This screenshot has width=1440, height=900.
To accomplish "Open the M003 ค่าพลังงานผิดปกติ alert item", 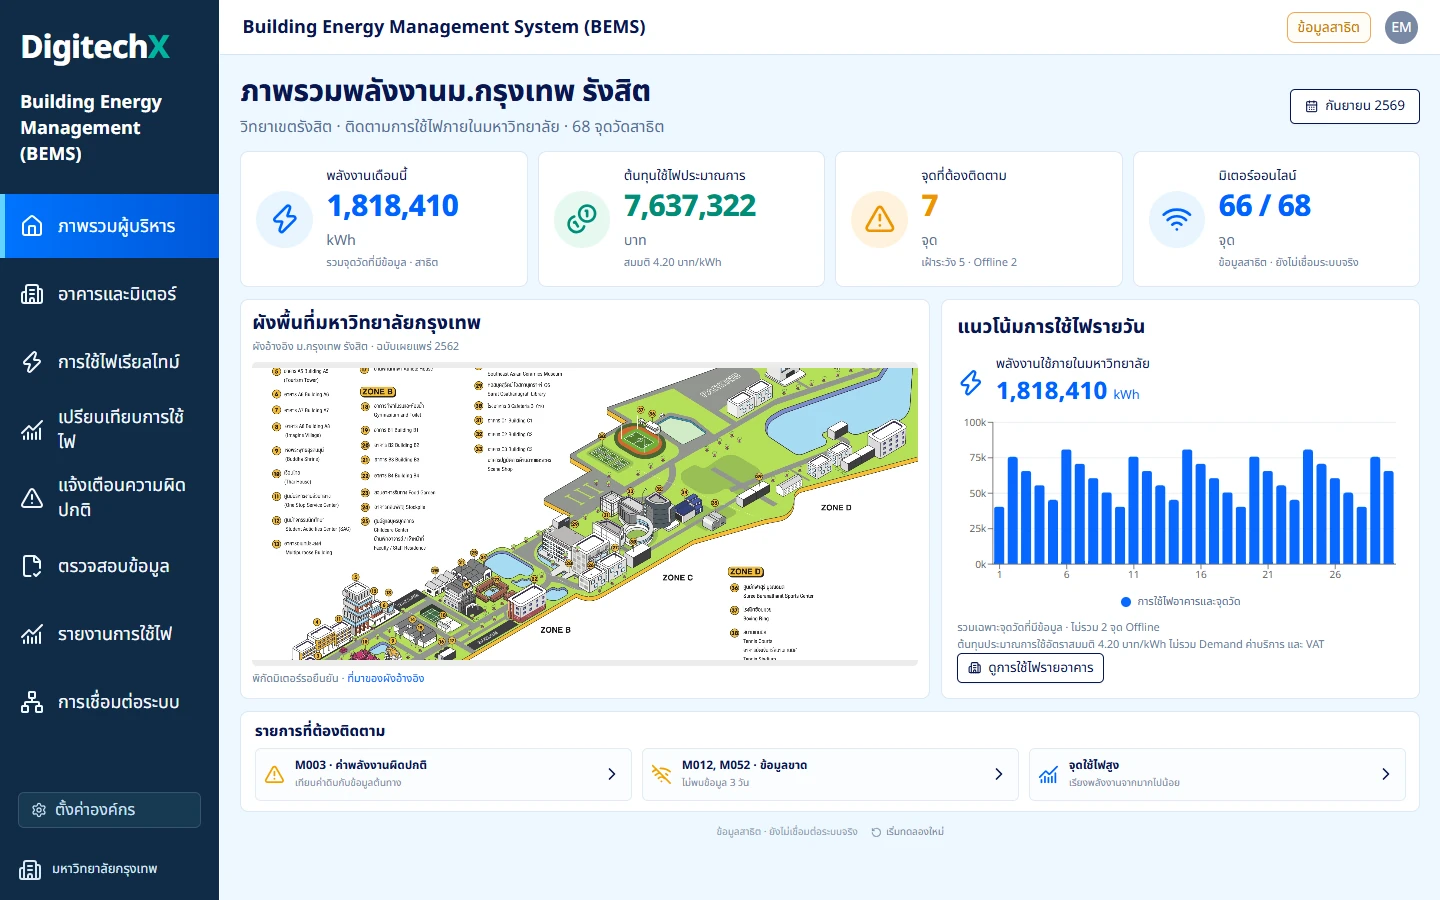I will [443, 774].
